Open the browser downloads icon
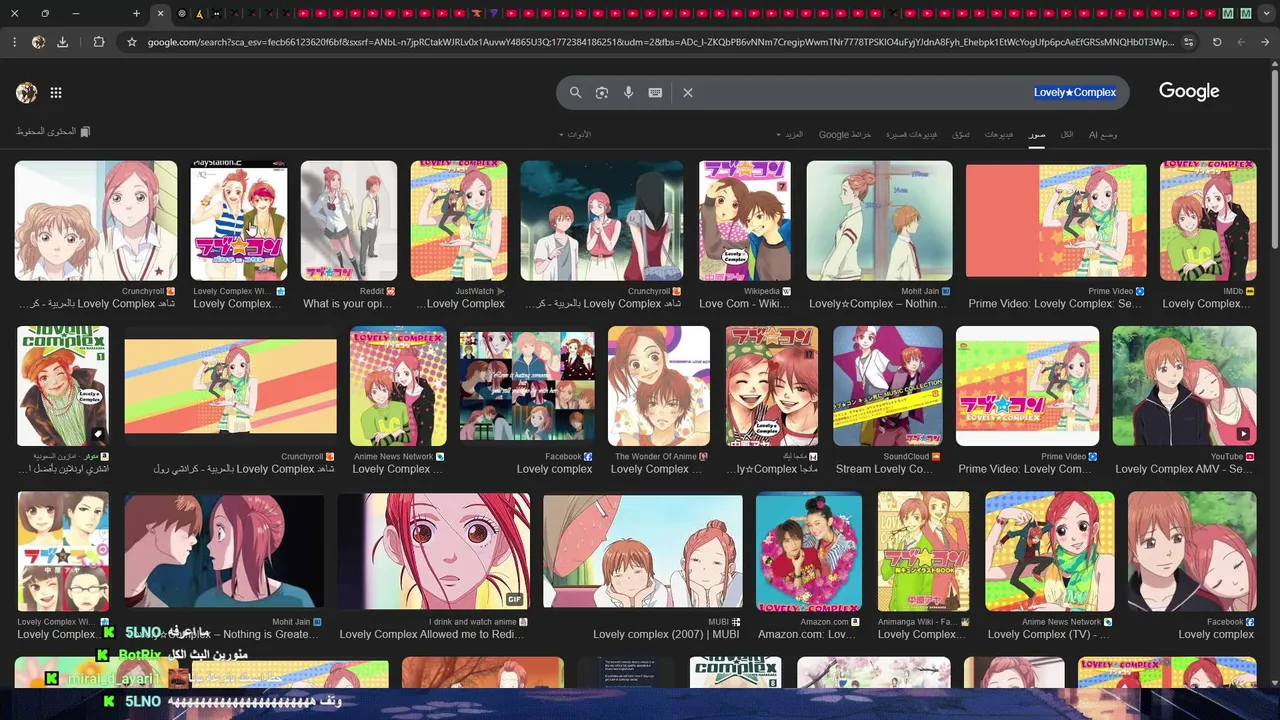Screen dimensions: 1280x720 tap(62, 42)
